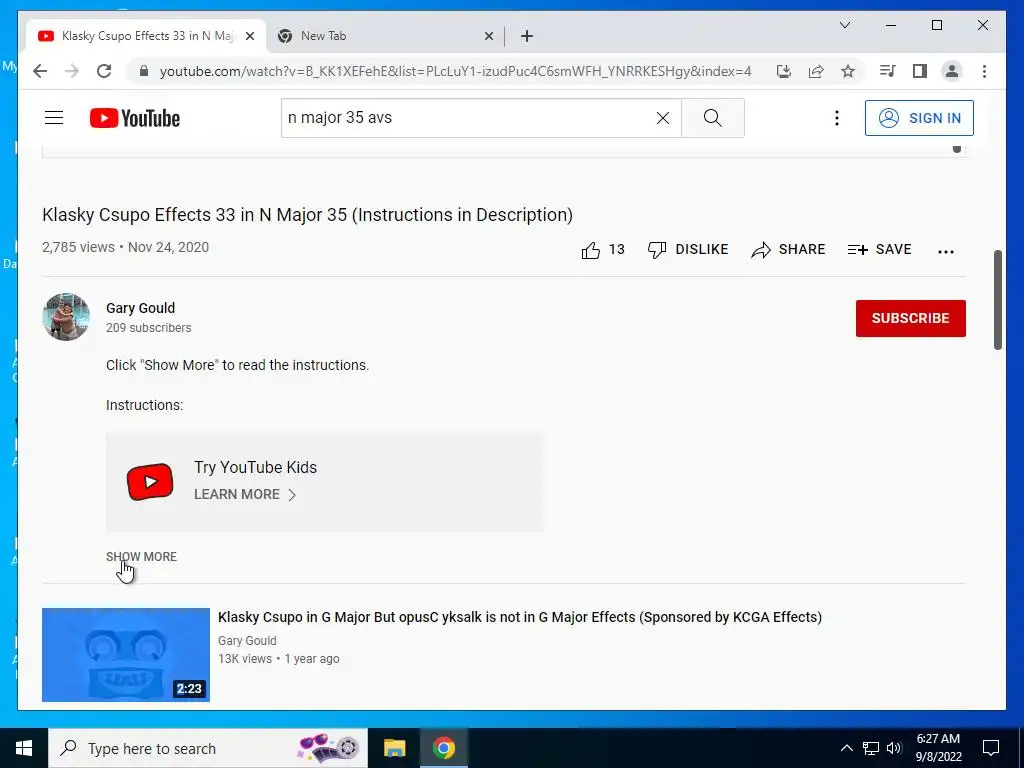Open the Chrome profile avatar
The image size is (1024, 768).
click(x=952, y=71)
